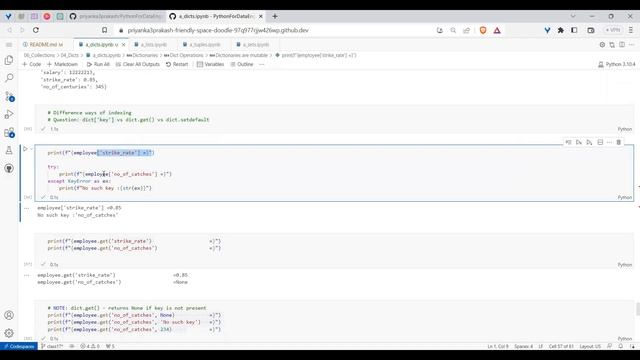Open the Brave wallet icon
This screenshot has height=360, width=640.
pos(591,30)
